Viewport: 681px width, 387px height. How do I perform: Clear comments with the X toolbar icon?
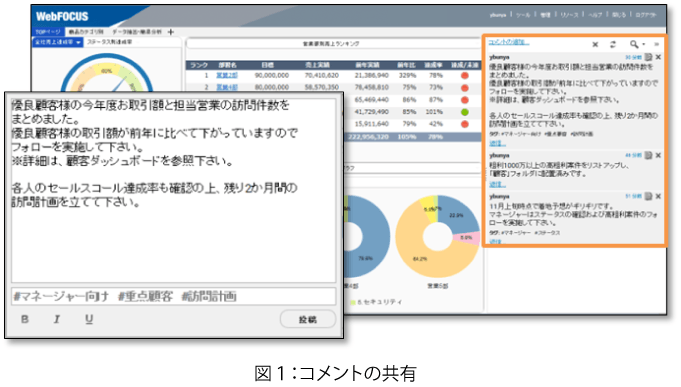point(595,44)
